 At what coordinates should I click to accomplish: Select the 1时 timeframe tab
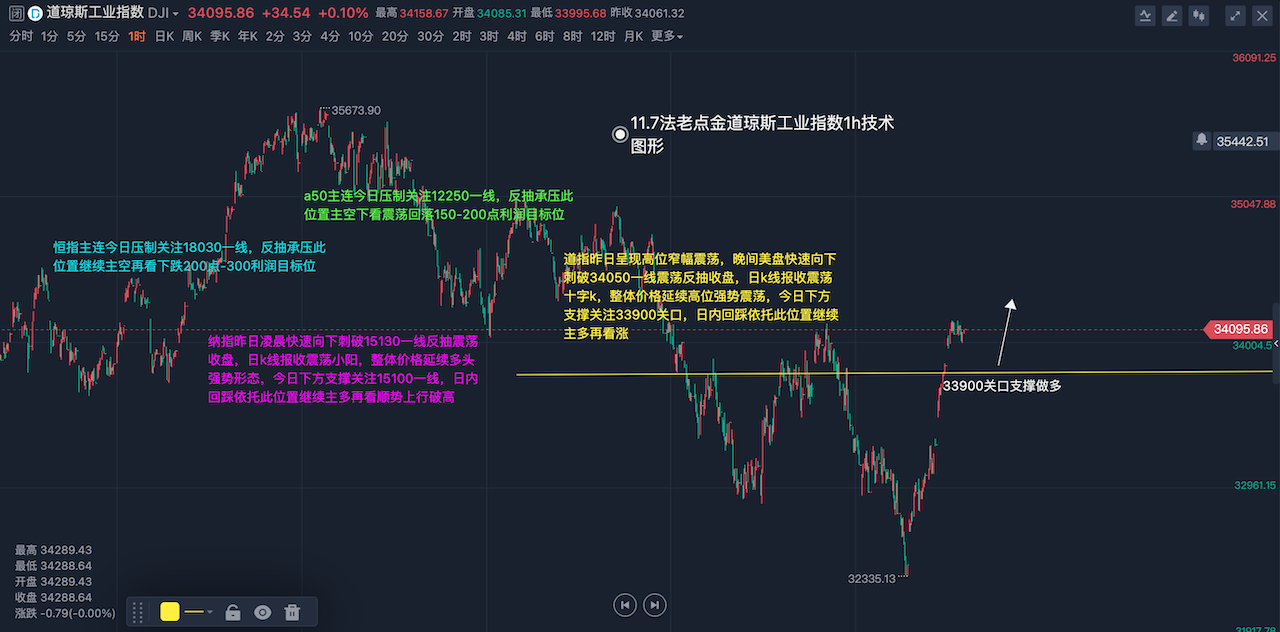coord(137,36)
